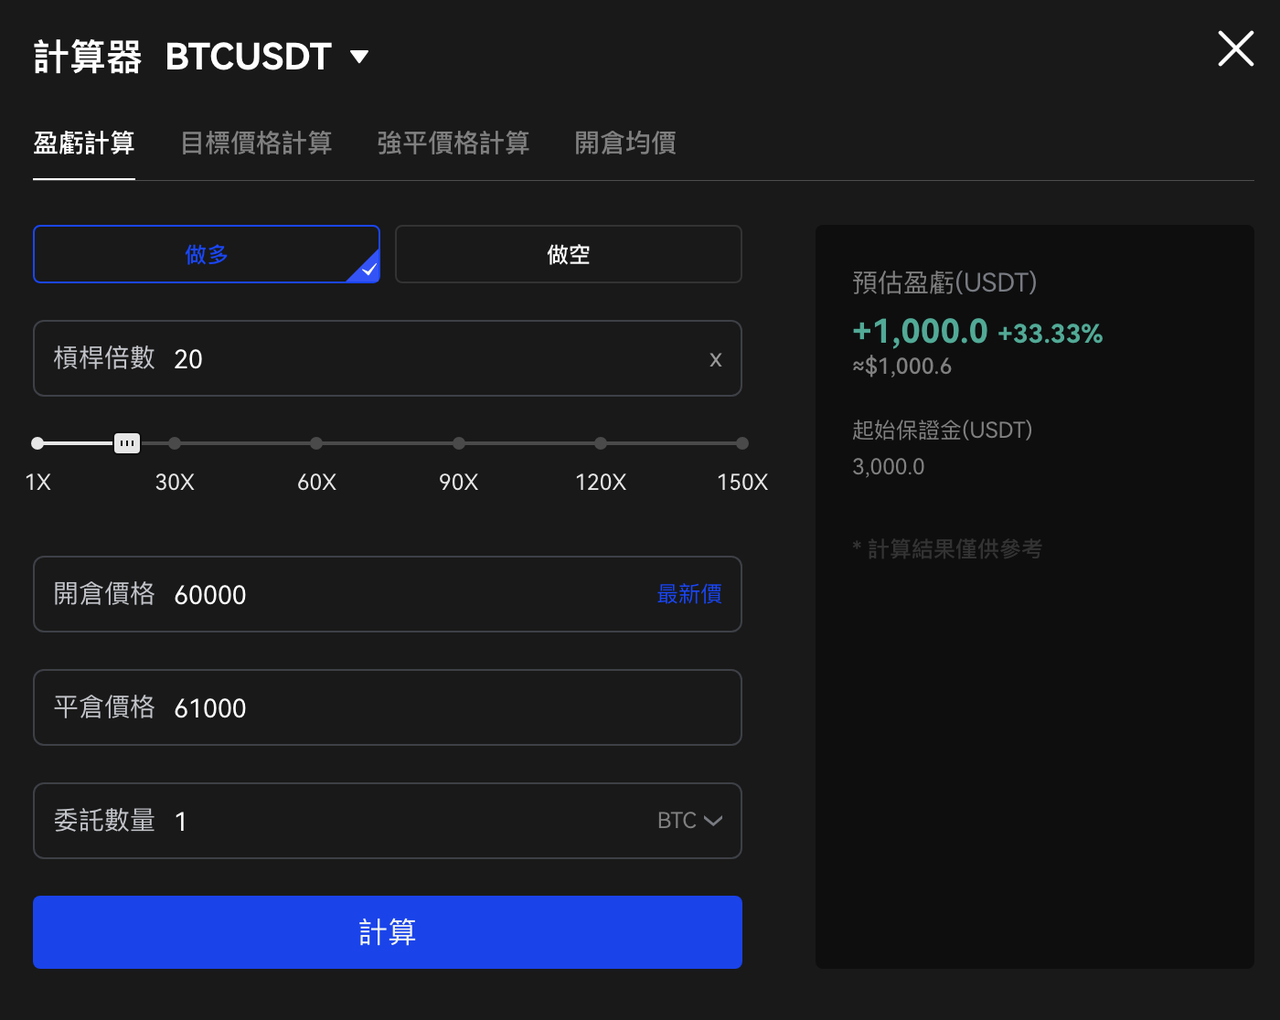Screen dimensions: 1280x1020
Task: Switch to the 強平價格計算 tab
Action: click(453, 143)
